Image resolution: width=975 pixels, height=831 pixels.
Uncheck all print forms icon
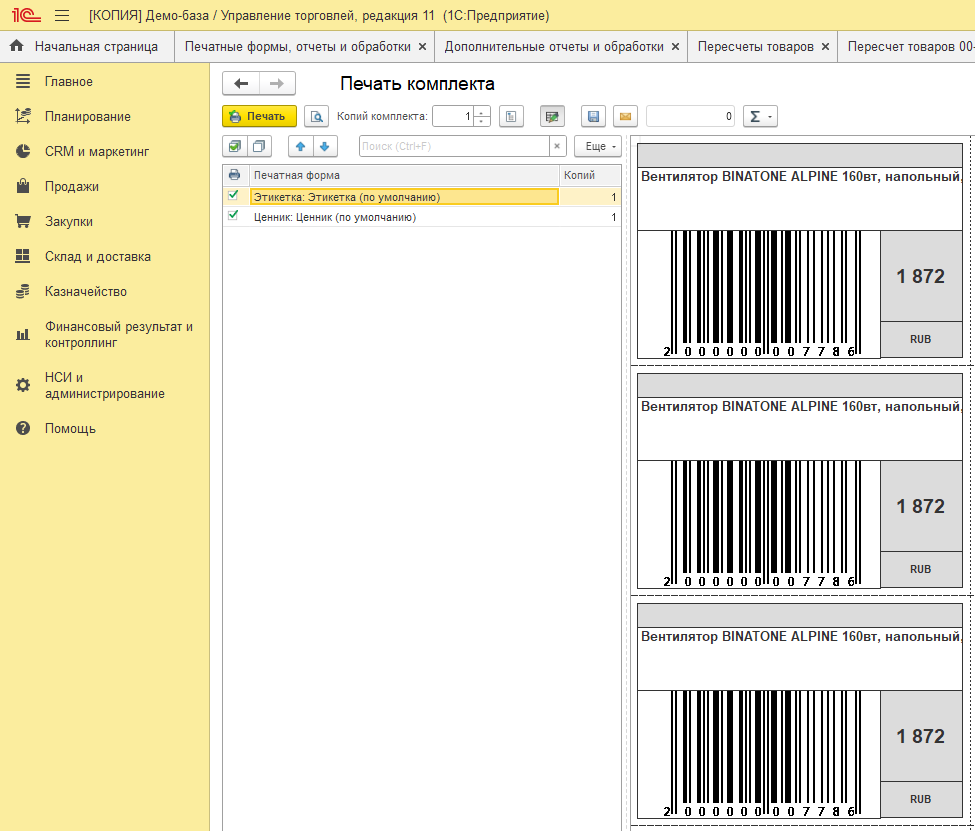pos(259,146)
